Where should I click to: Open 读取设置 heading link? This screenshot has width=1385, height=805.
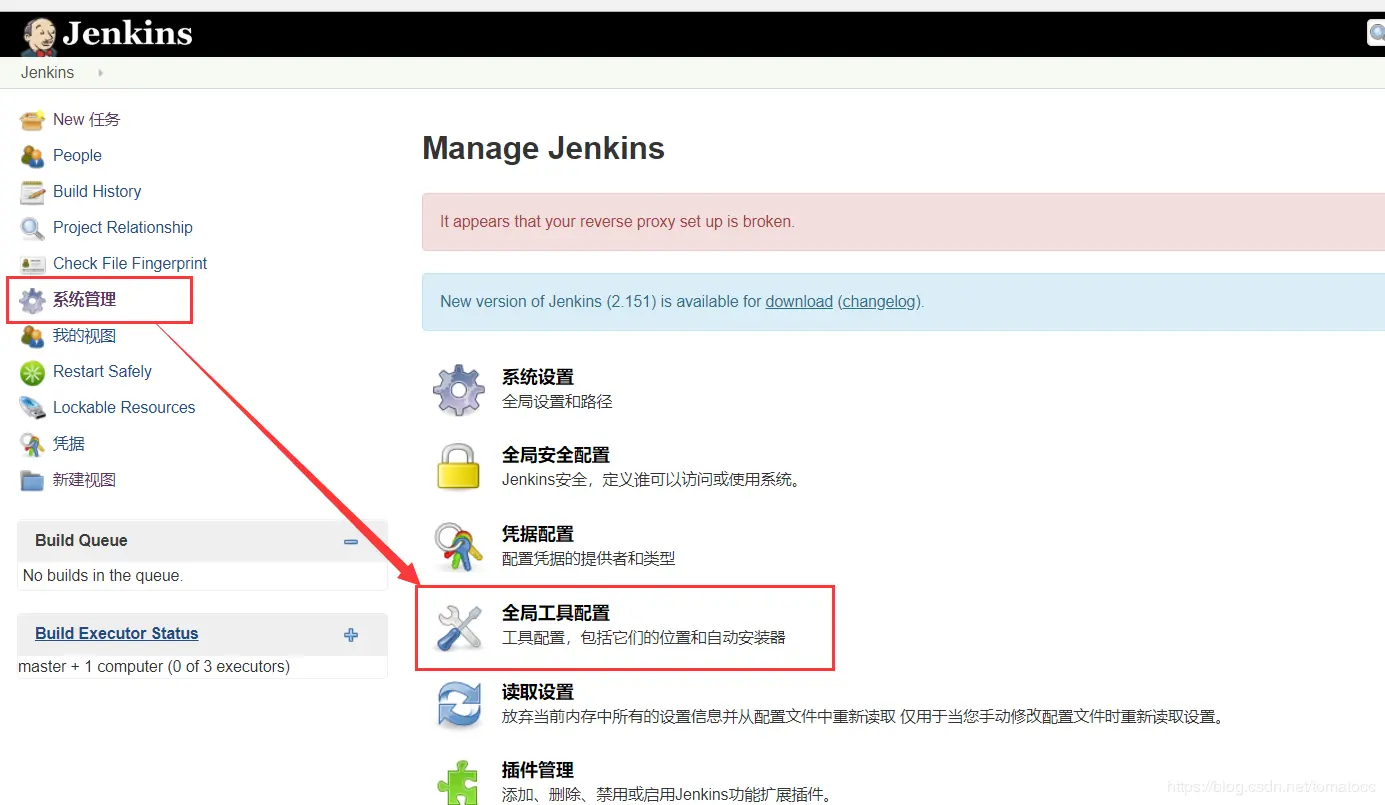click(538, 691)
